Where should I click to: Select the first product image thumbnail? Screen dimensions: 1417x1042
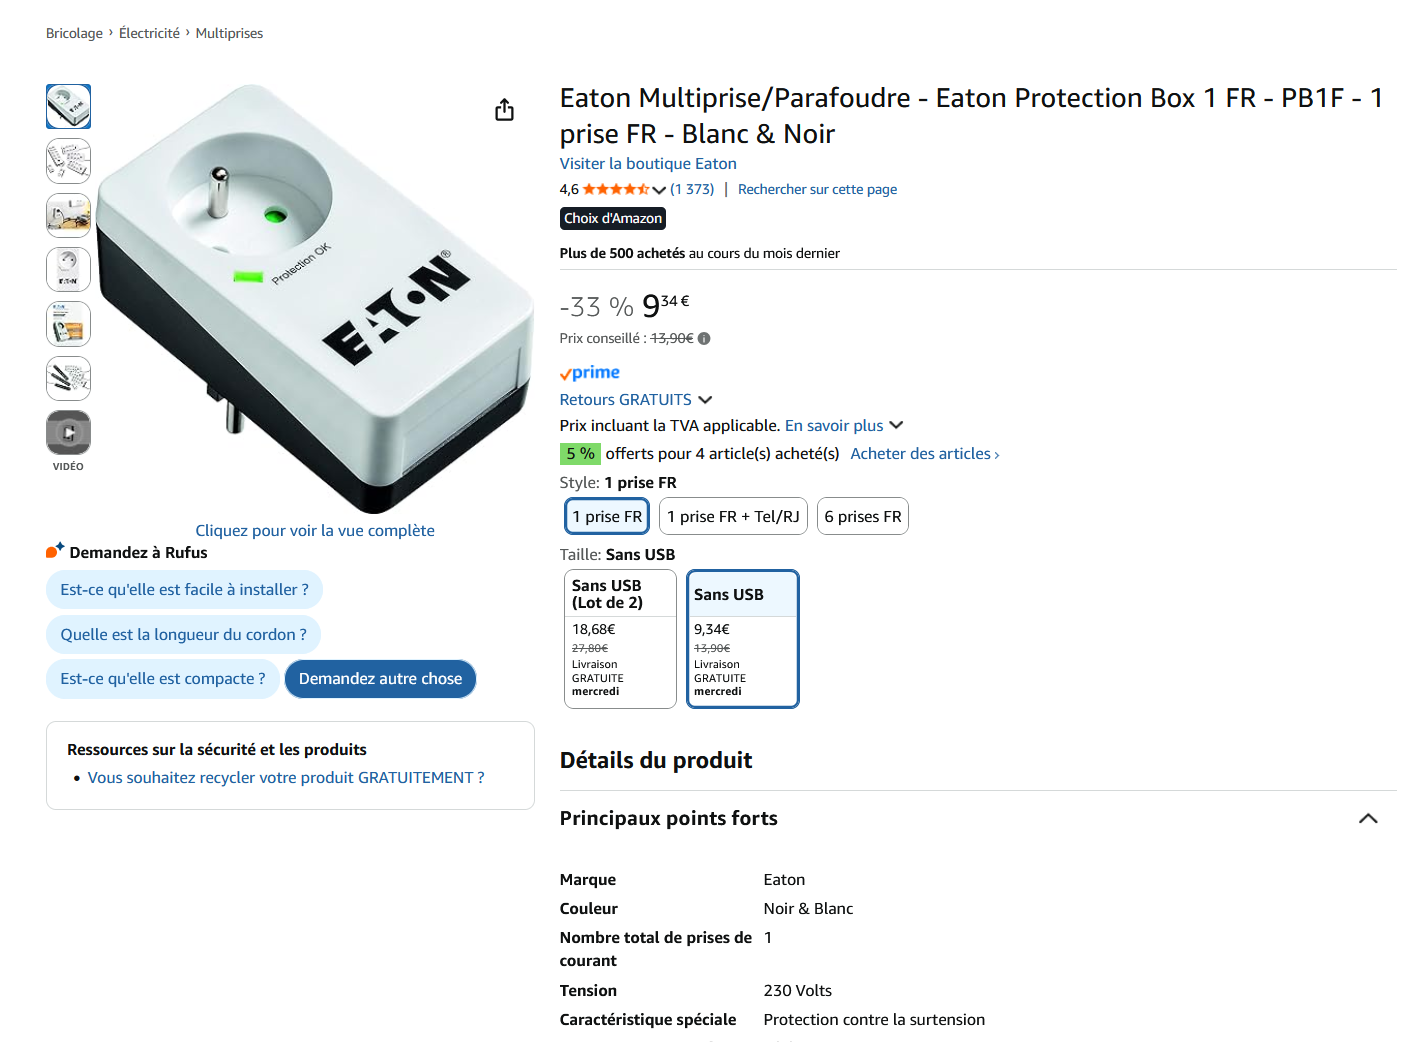68,107
